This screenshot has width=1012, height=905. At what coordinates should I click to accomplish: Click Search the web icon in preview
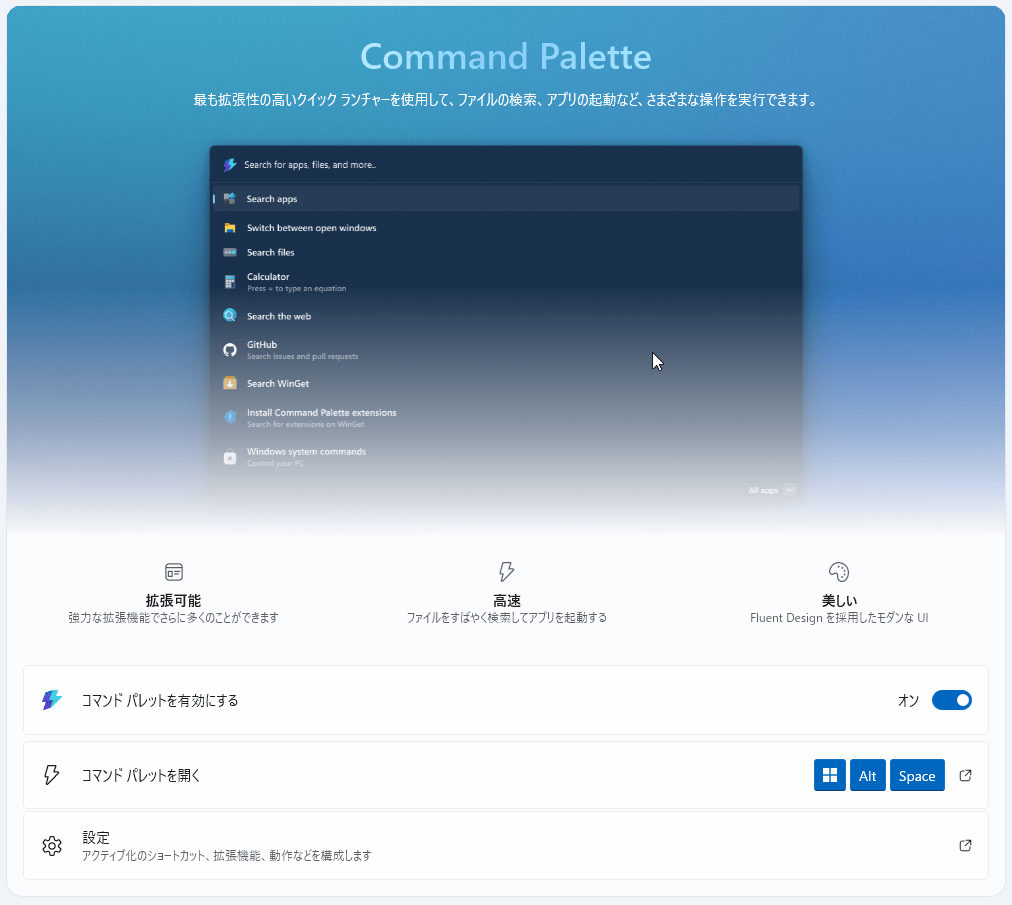(x=229, y=316)
